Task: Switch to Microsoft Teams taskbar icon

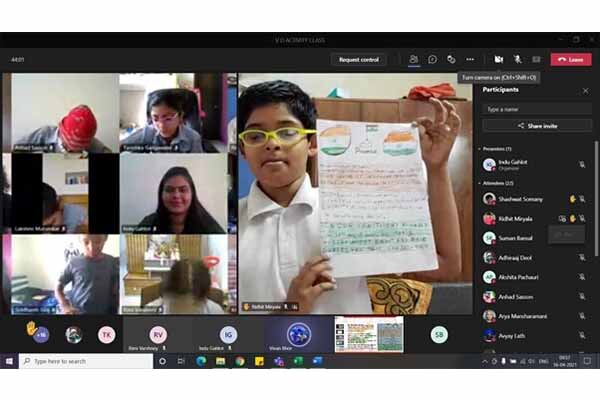Action: coord(279,361)
